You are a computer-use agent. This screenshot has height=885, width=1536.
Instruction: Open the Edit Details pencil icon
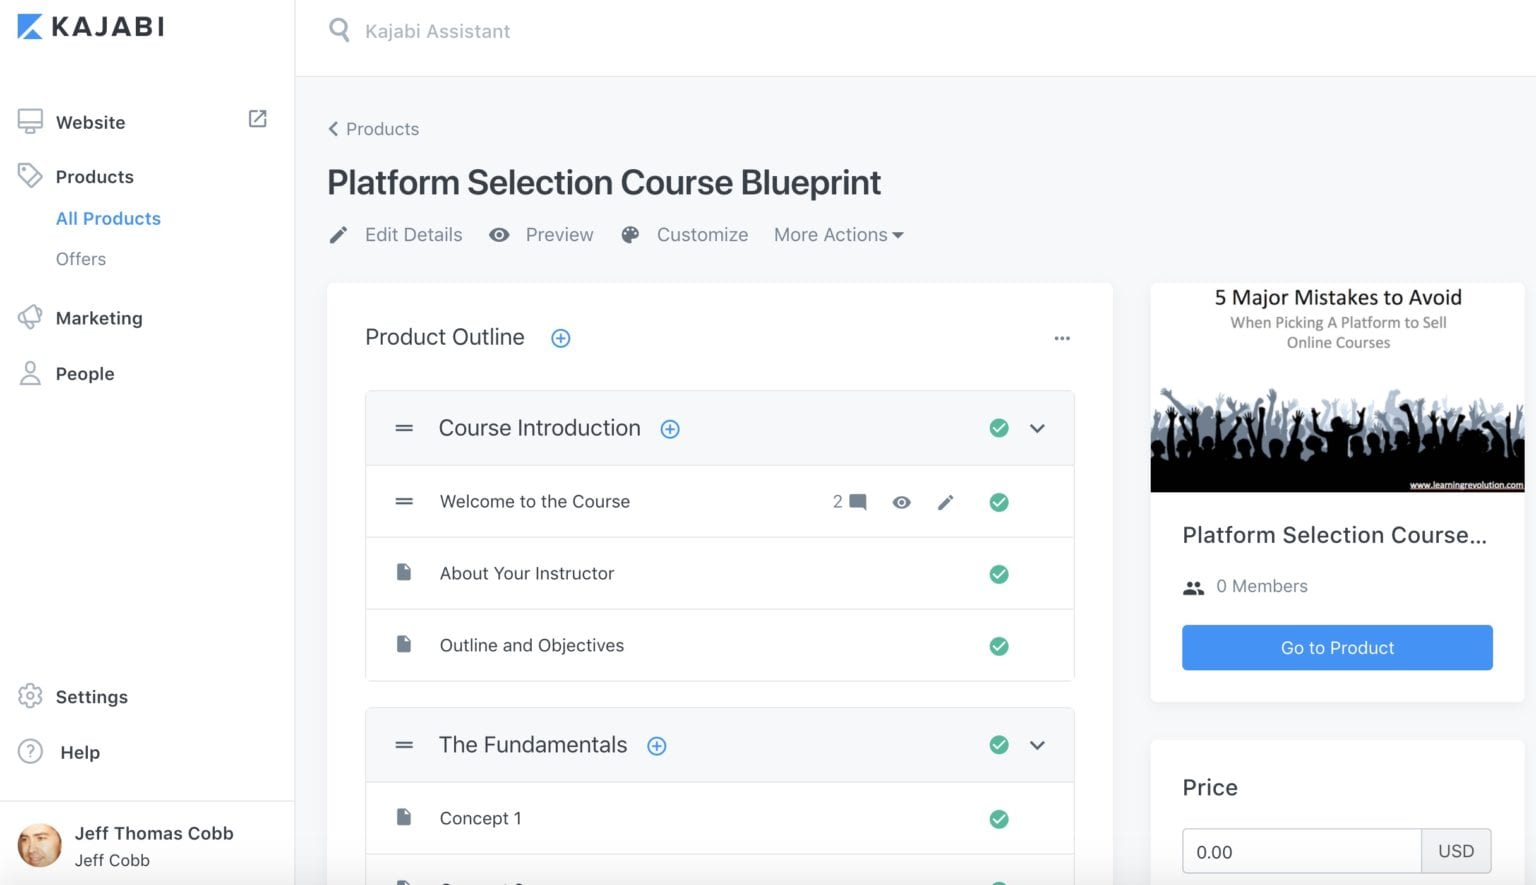tap(339, 234)
